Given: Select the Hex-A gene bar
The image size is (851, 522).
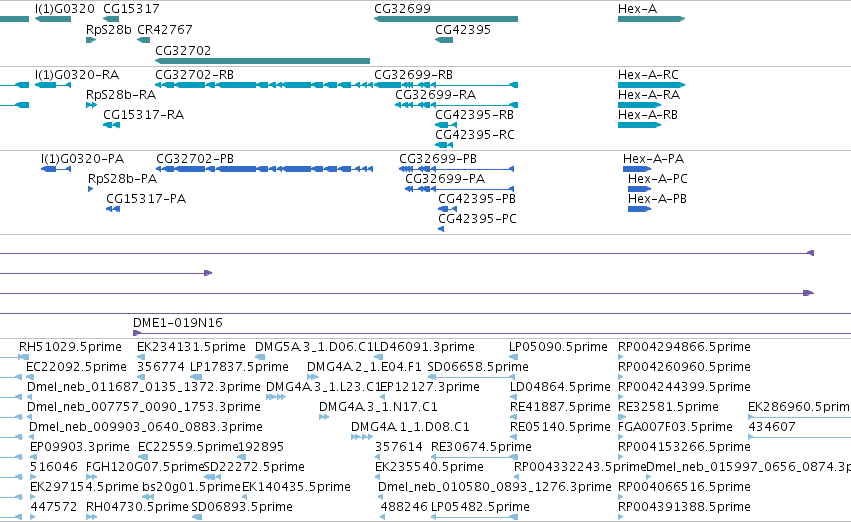Looking at the screenshot, I should click(x=652, y=19).
